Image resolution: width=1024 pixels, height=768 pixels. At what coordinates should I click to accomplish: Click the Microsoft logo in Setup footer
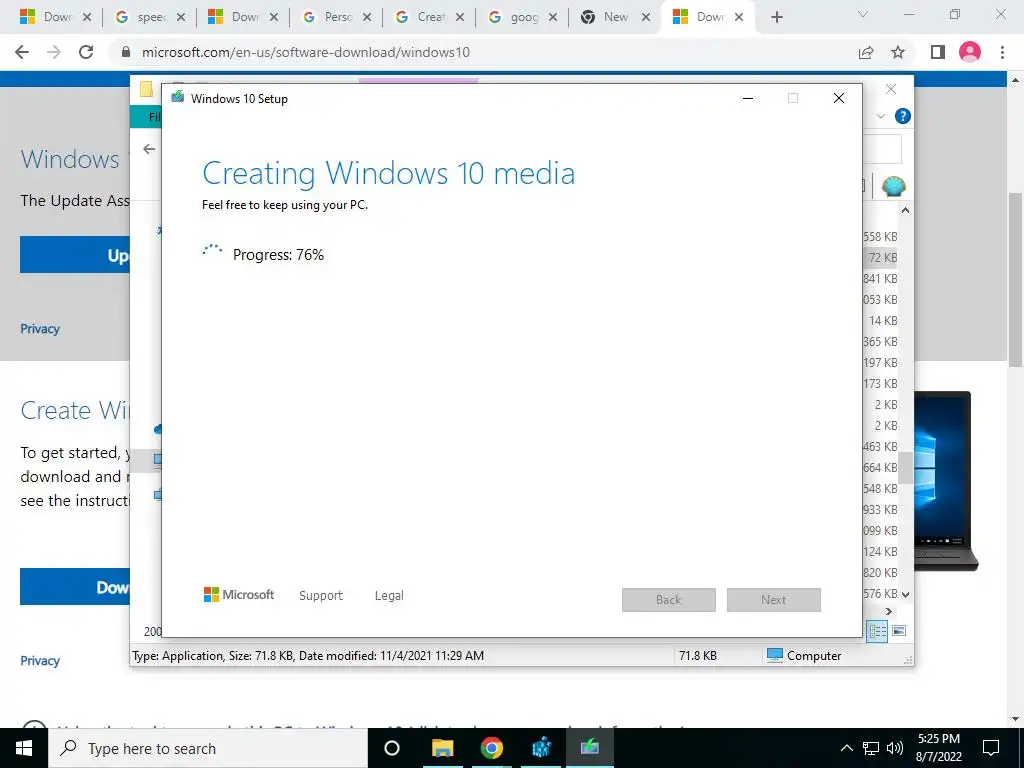[x=239, y=594]
